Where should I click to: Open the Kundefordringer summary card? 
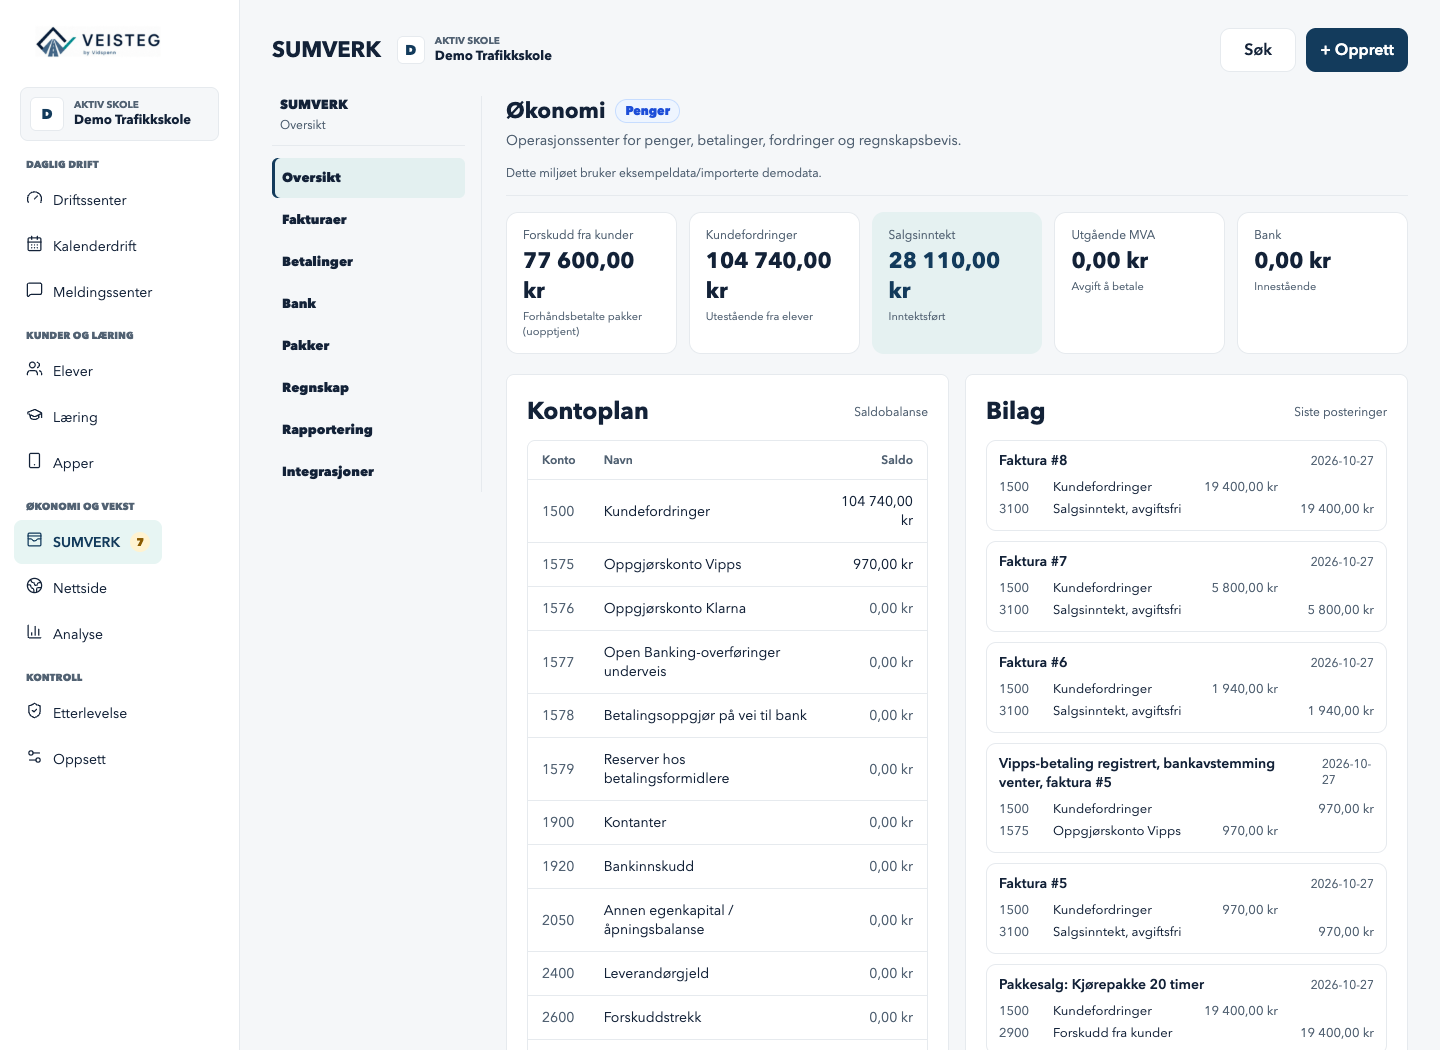(774, 283)
